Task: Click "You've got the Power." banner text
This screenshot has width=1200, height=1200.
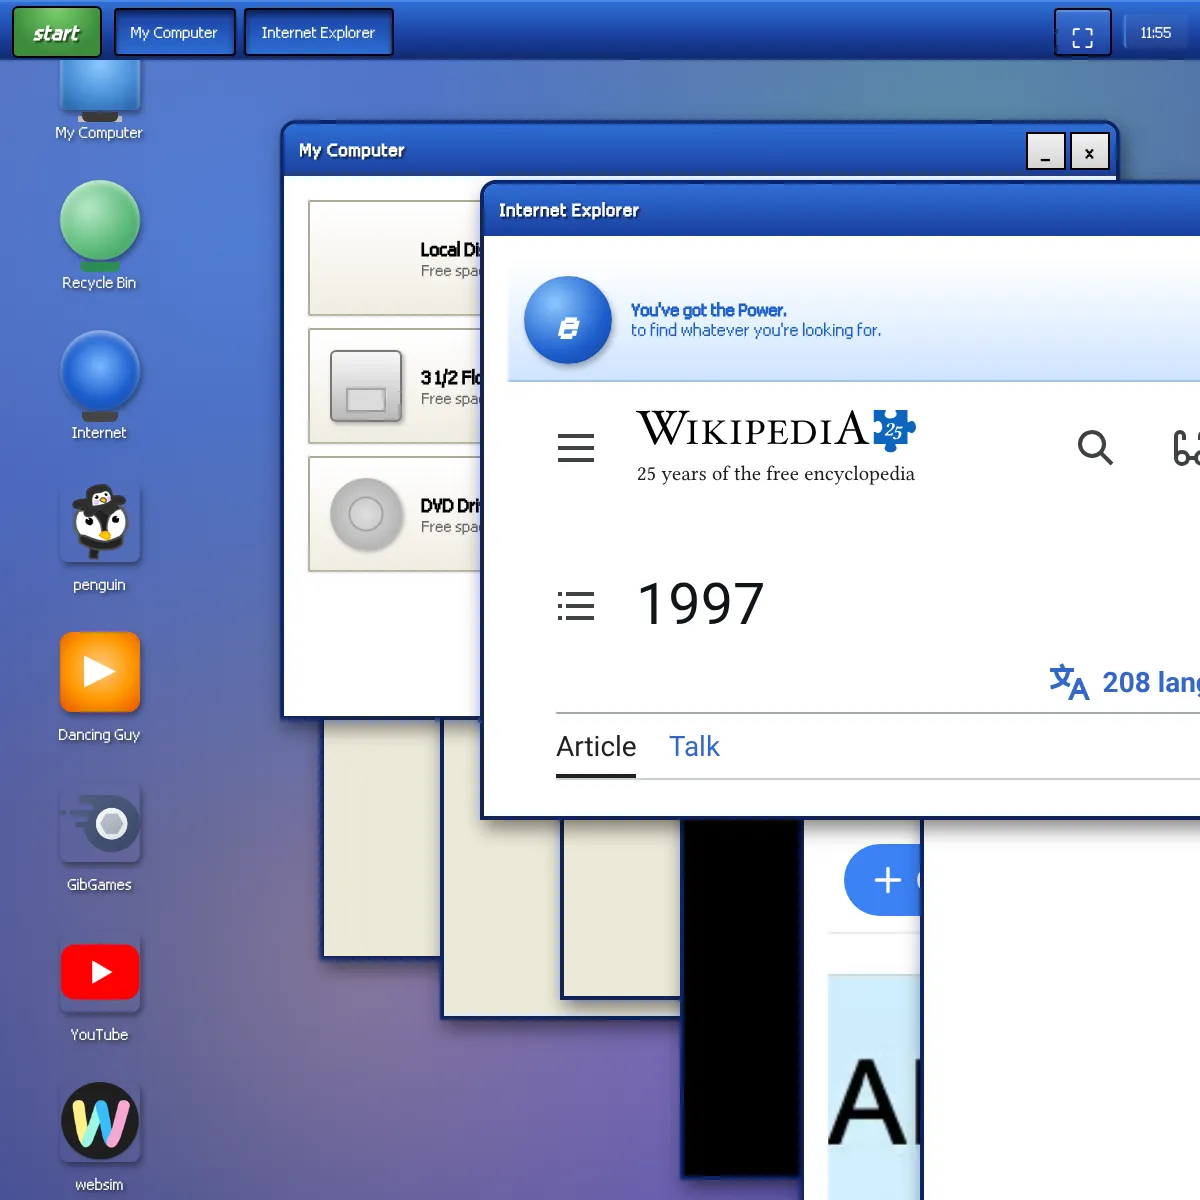Action: [708, 310]
